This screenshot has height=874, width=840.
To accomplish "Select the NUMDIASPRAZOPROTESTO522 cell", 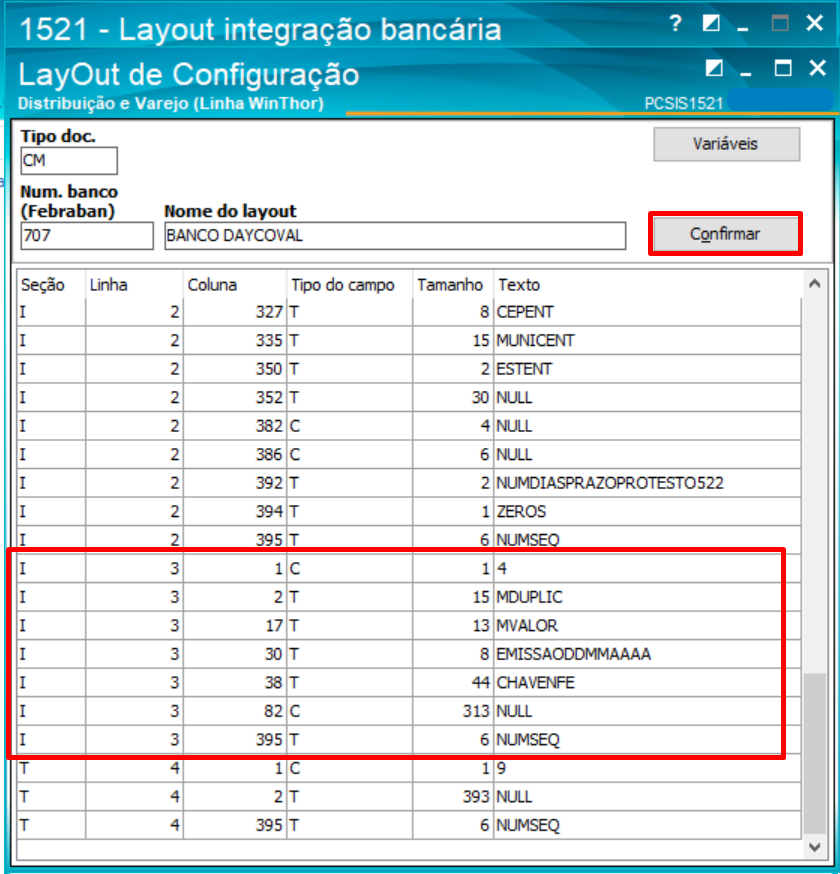I will (647, 483).
